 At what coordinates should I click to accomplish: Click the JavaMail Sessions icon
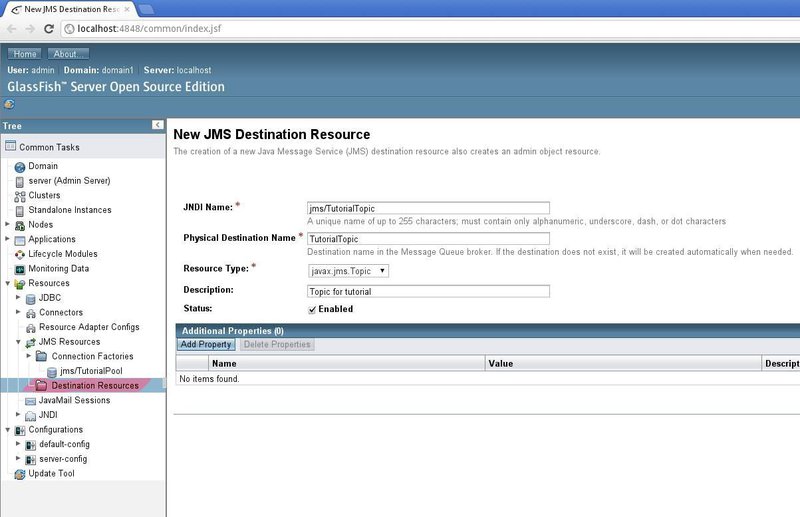pyautogui.click(x=31, y=401)
